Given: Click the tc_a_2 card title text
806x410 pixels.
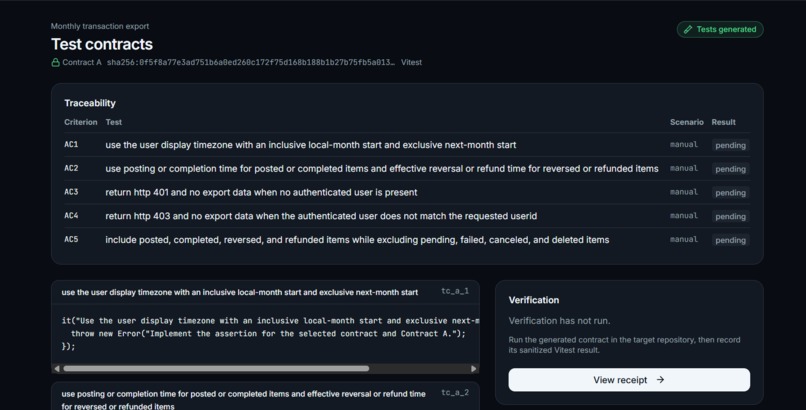Looking at the screenshot, I should point(244,400).
